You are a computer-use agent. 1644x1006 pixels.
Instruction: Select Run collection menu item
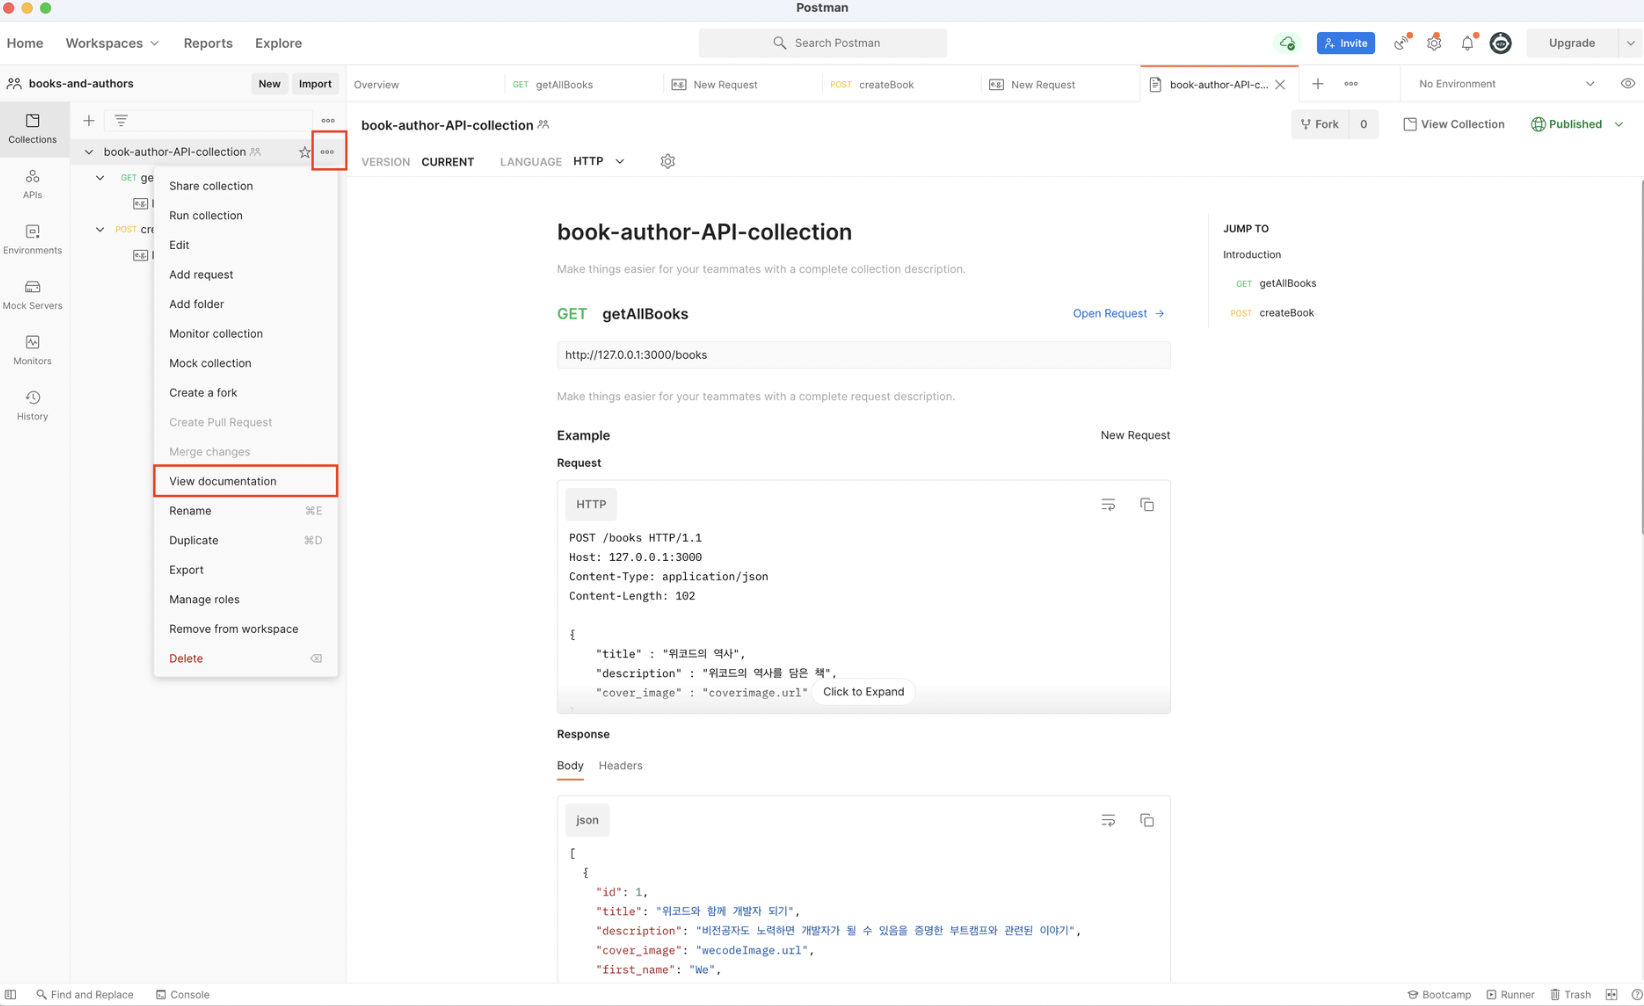pyautogui.click(x=245, y=215)
